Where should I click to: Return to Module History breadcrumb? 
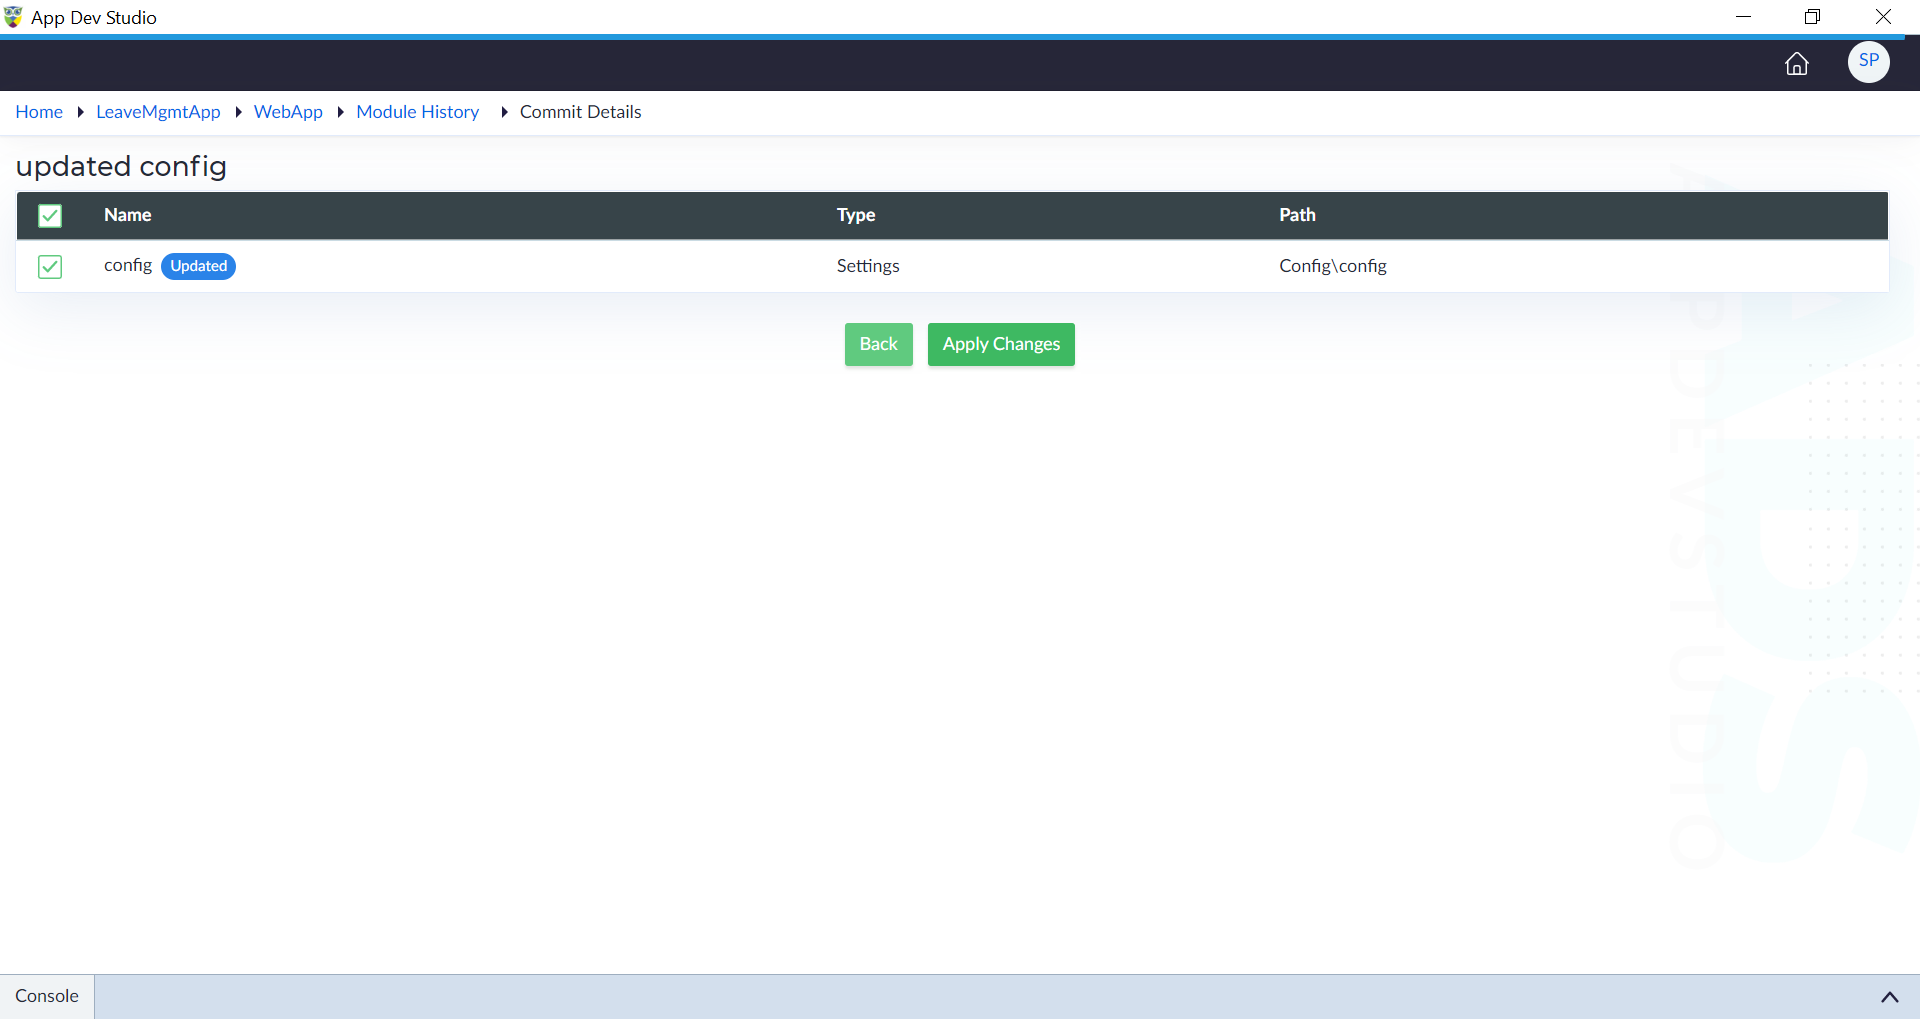coord(418,112)
